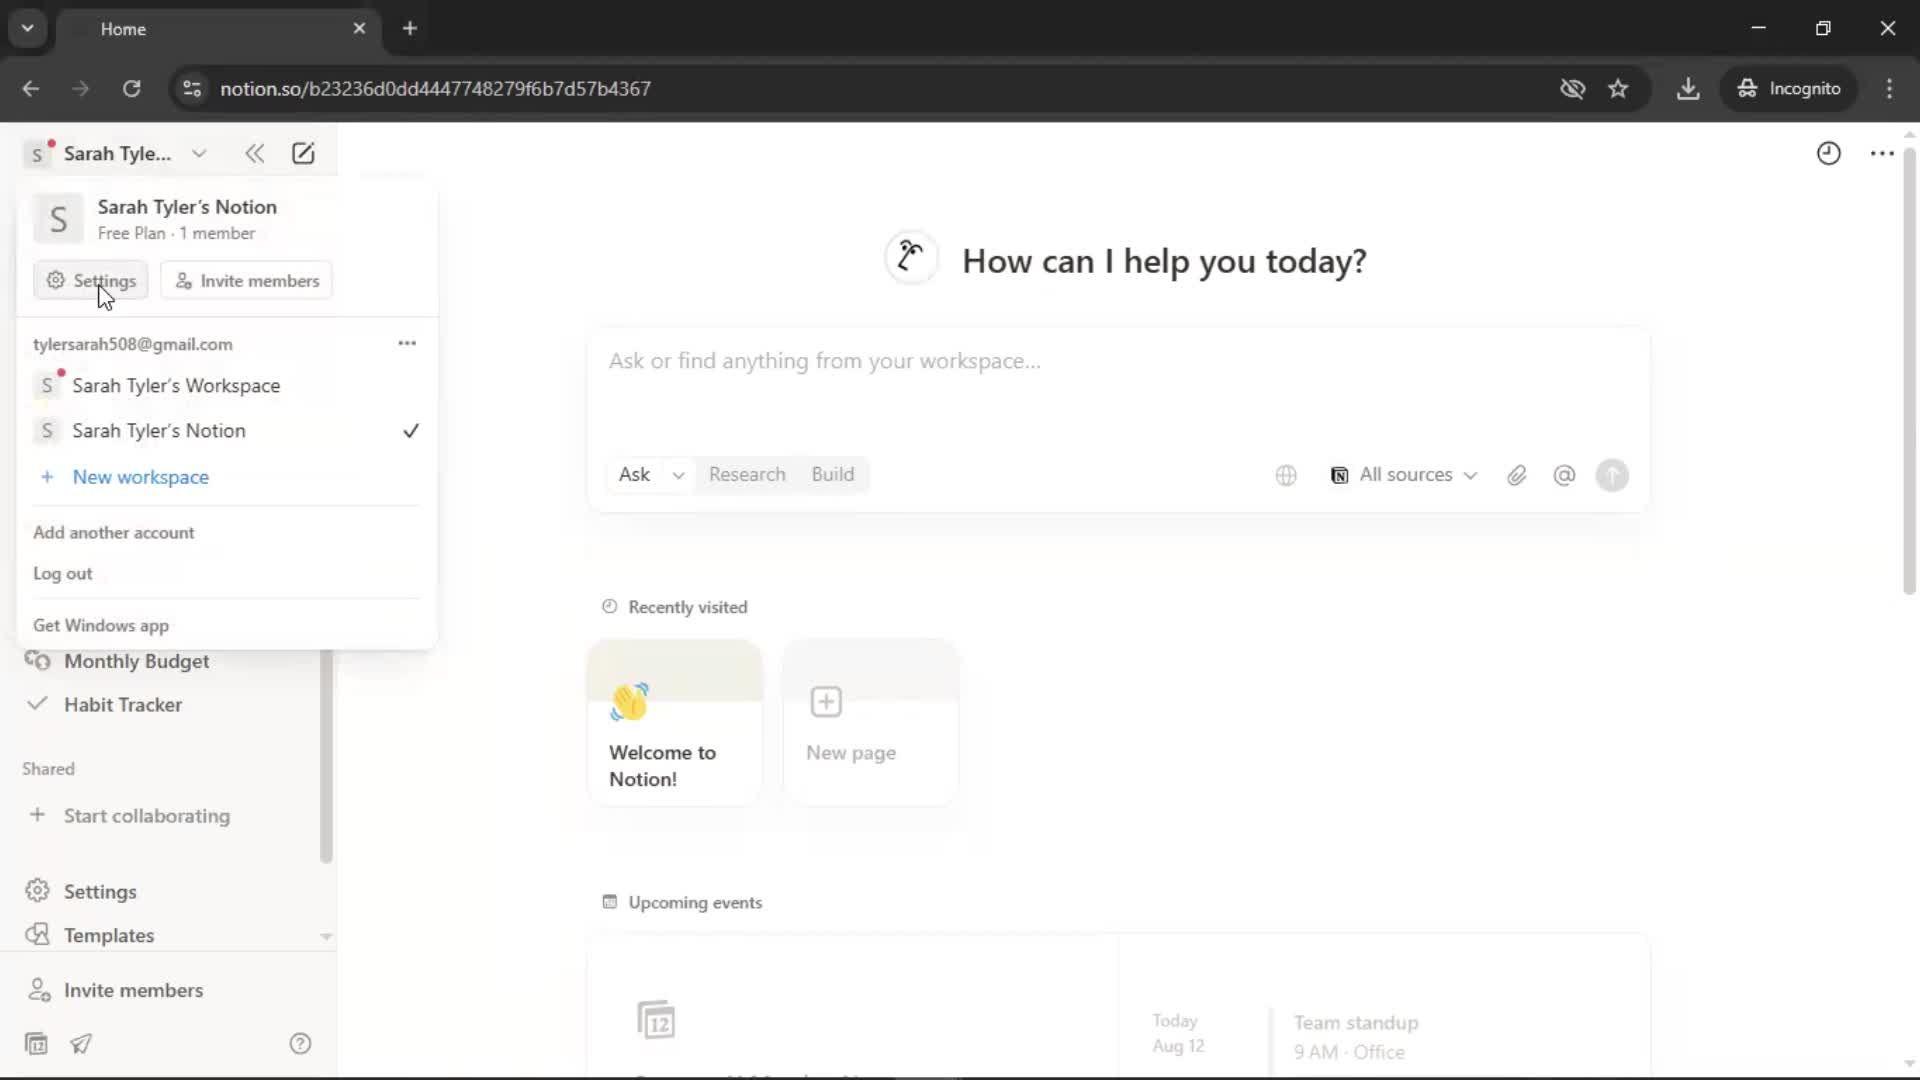Reload the page
This screenshot has width=1920, height=1080.
131,89
